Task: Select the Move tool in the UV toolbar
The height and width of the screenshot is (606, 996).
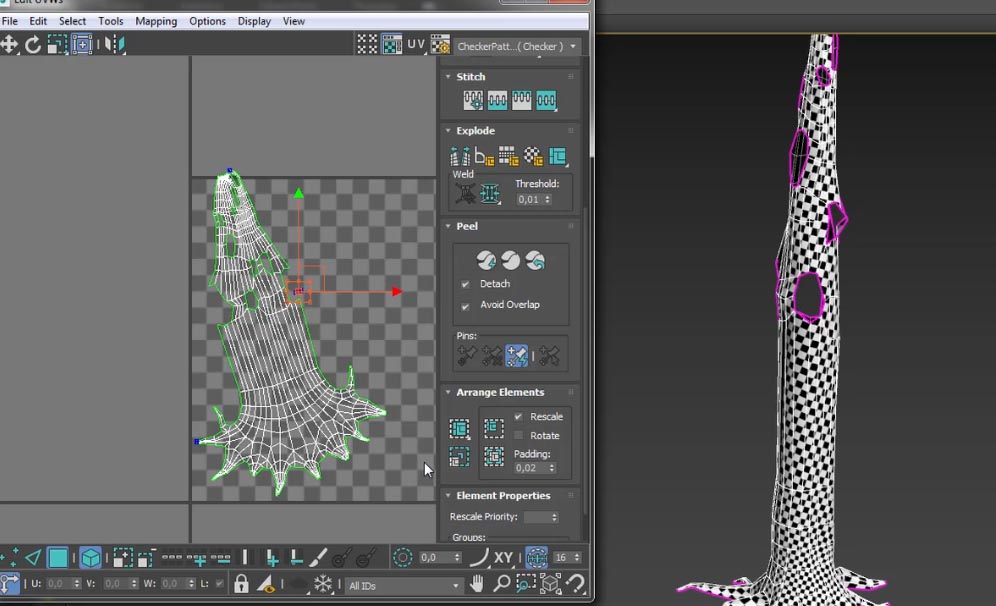Action: [9, 44]
